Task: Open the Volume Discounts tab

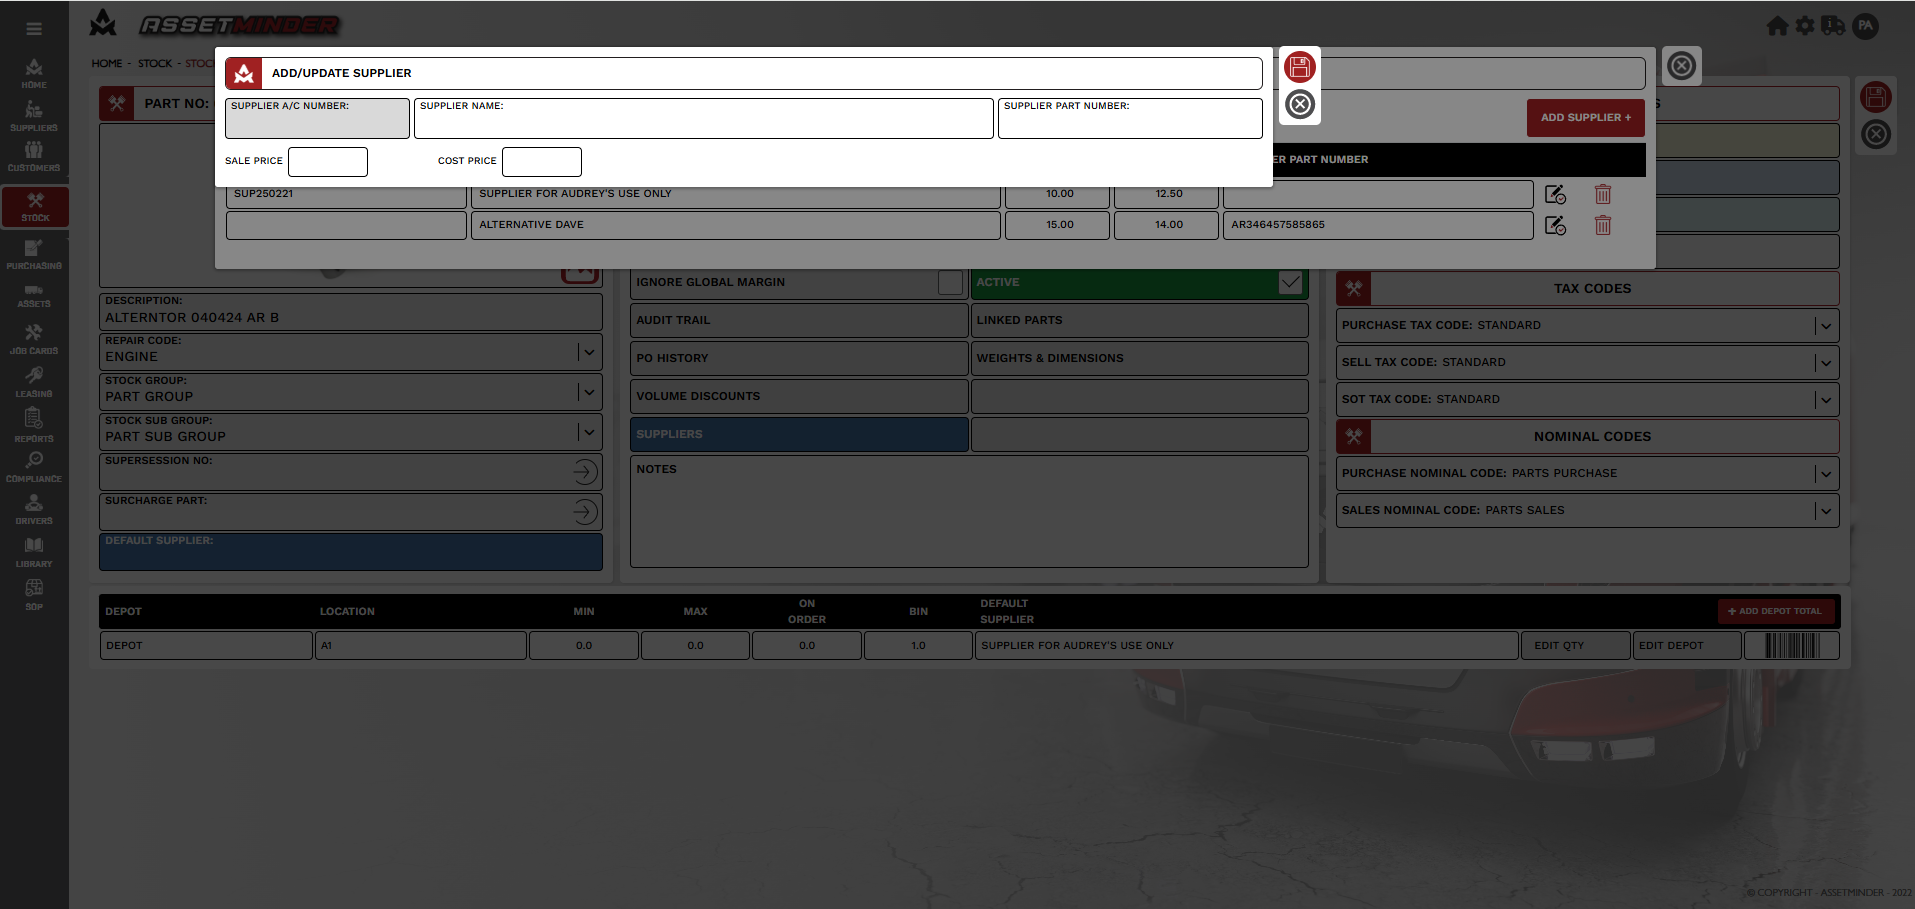Action: tap(798, 397)
